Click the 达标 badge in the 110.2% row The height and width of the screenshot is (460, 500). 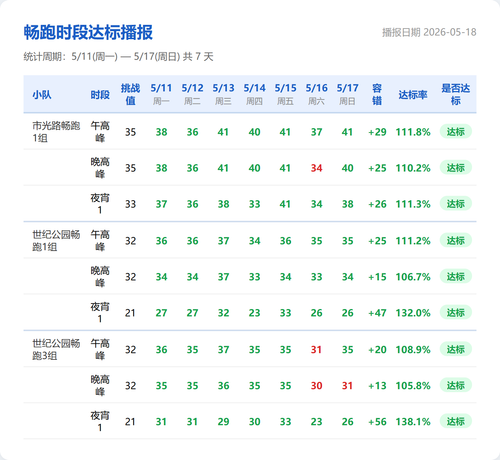click(456, 168)
